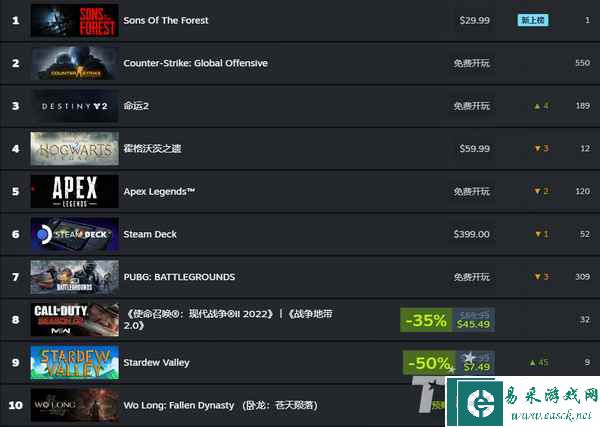Screen dimensions: 600x427
Task: Open the Sons Of The Forest title link
Action: (166, 20)
